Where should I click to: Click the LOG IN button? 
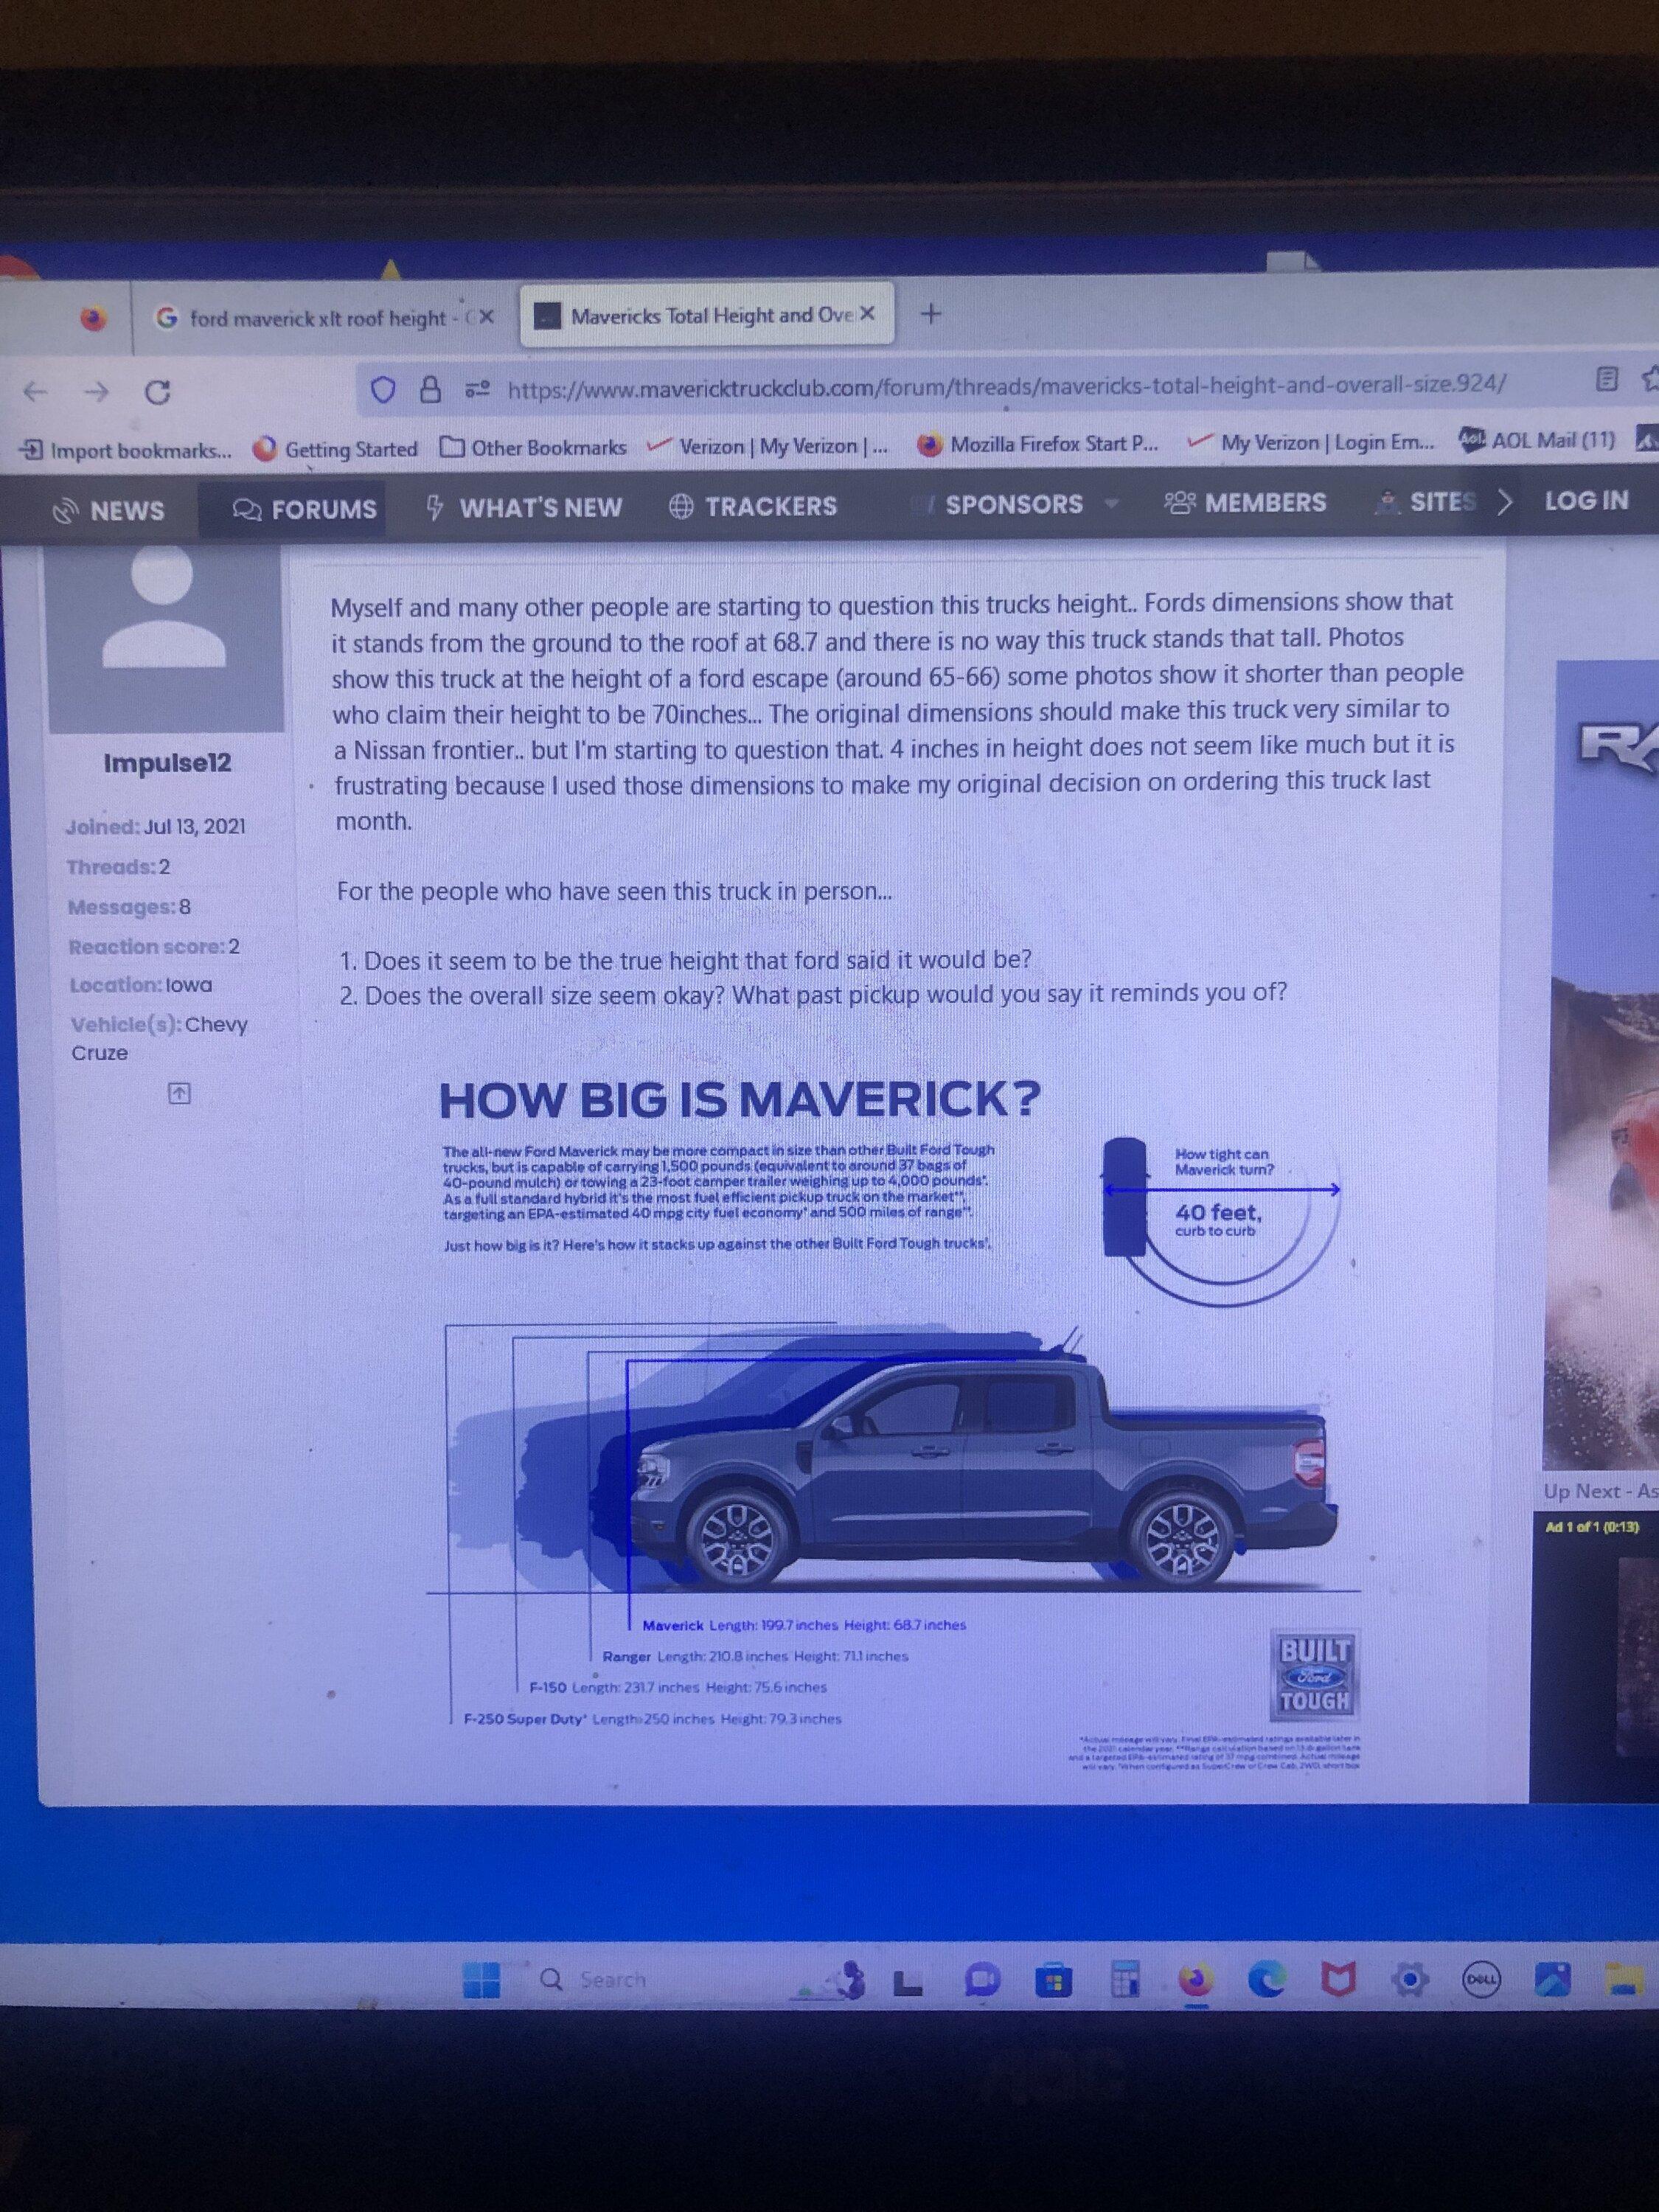click(1586, 500)
